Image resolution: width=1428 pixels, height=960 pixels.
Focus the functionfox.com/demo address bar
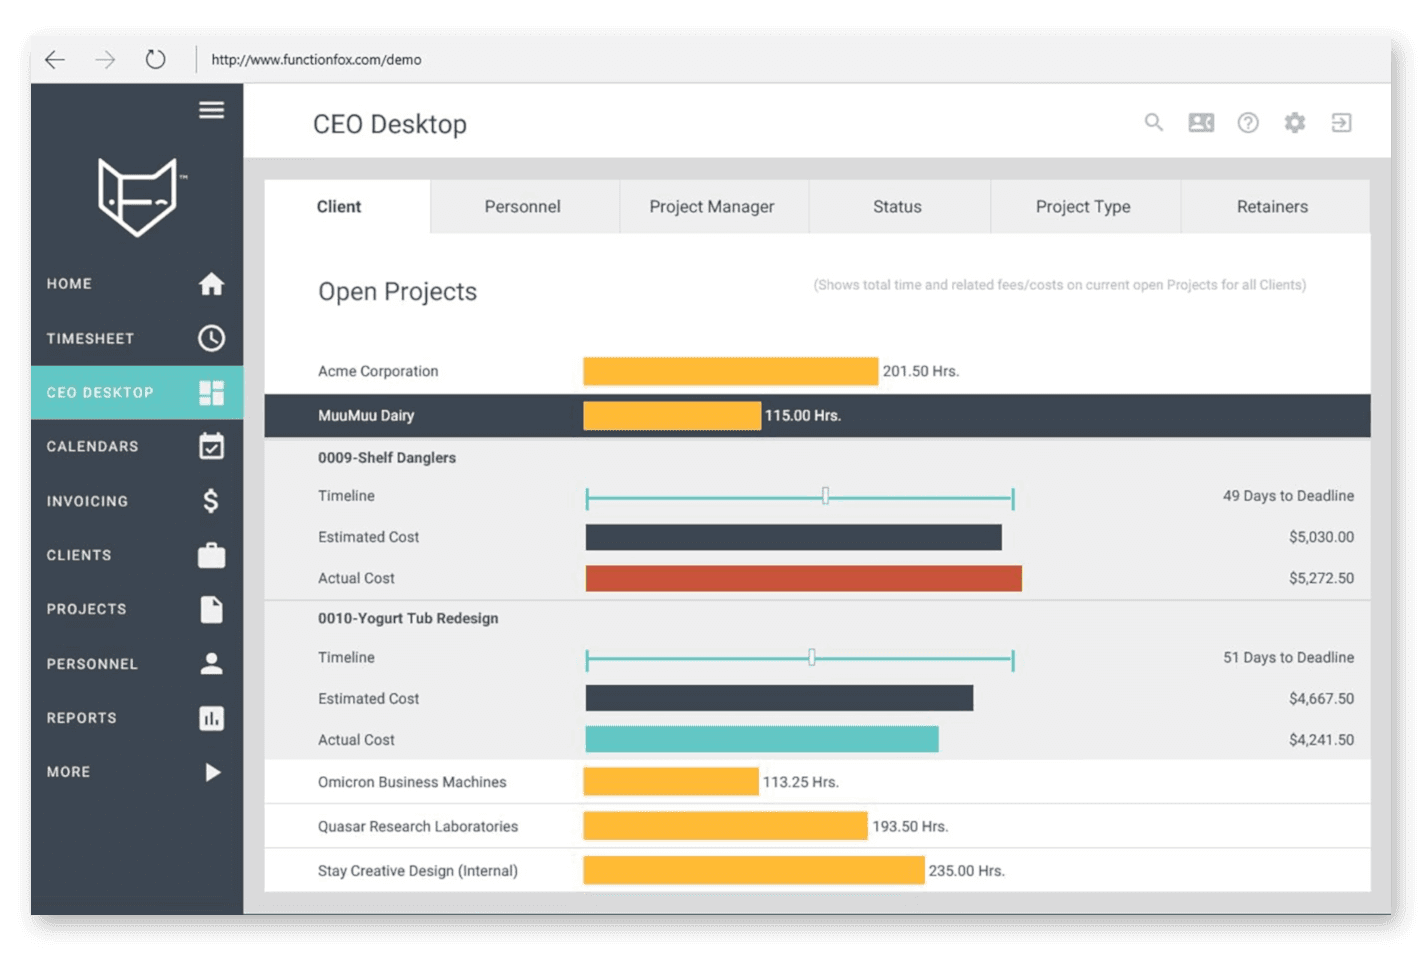click(316, 60)
